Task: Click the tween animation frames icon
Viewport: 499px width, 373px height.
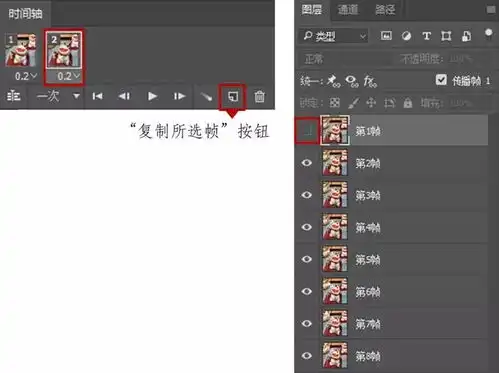Action: [x=206, y=97]
